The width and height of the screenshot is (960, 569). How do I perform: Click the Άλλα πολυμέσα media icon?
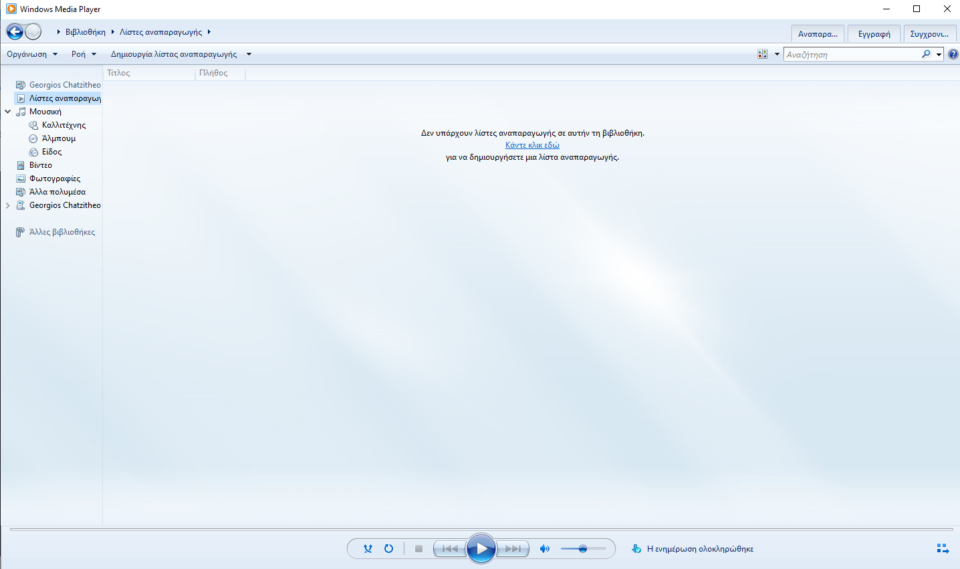[21, 192]
